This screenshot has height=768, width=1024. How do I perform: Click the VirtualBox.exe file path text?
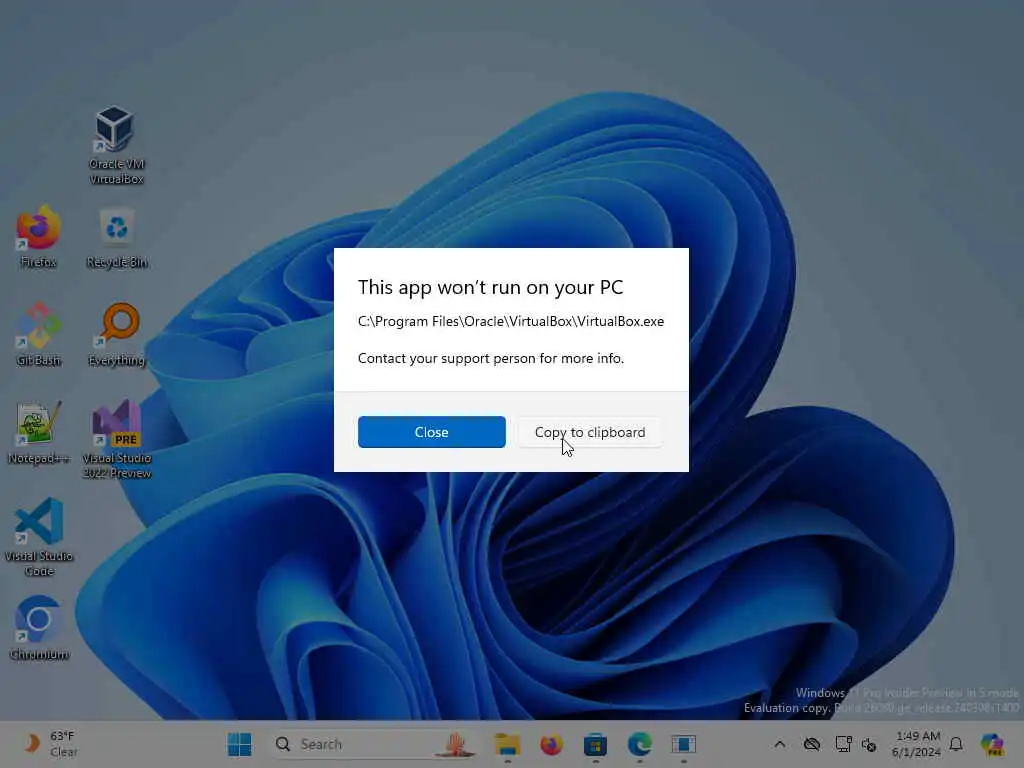click(511, 321)
